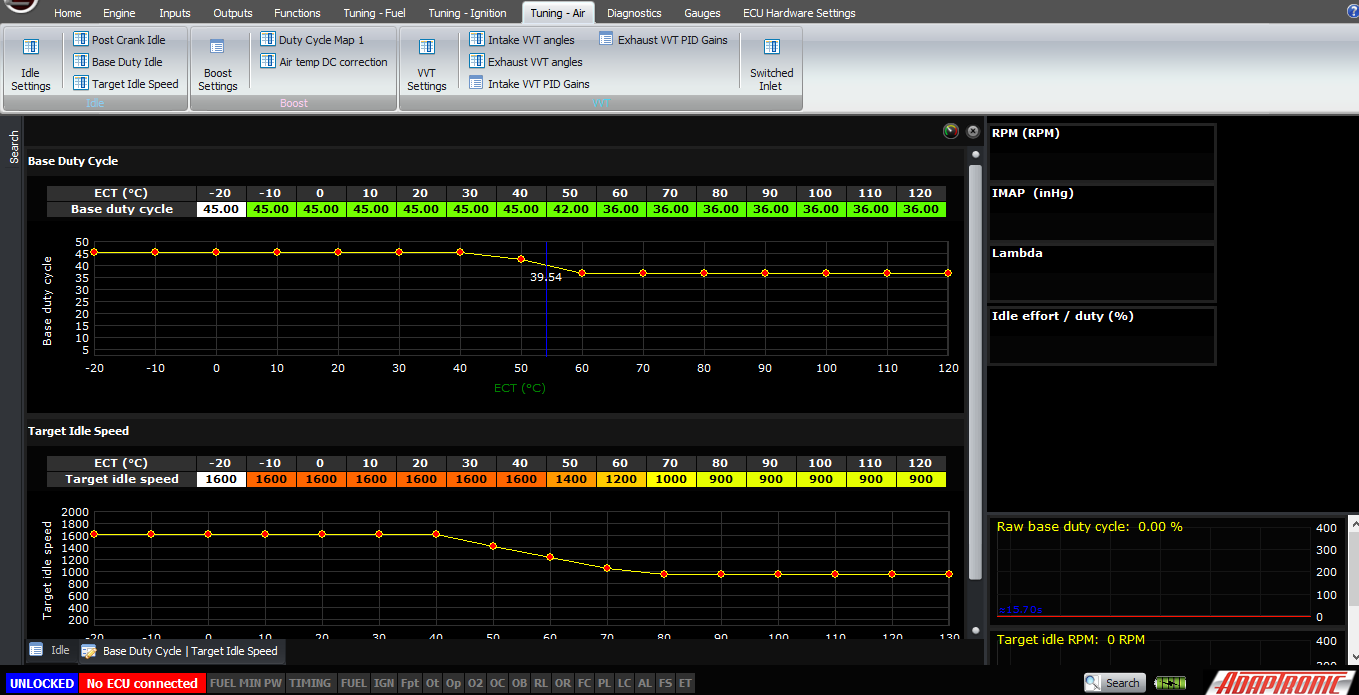Click the ET status flag
The height and width of the screenshot is (695, 1359).
click(685, 683)
